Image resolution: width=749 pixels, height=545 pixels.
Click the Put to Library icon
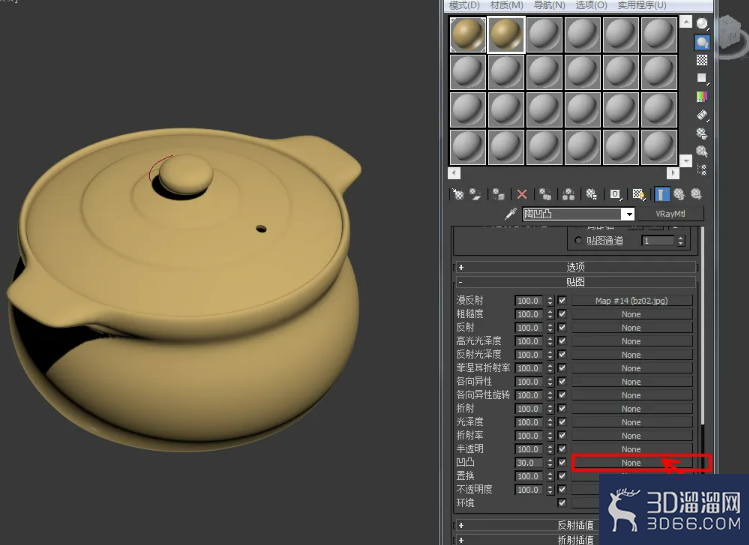[x=591, y=194]
